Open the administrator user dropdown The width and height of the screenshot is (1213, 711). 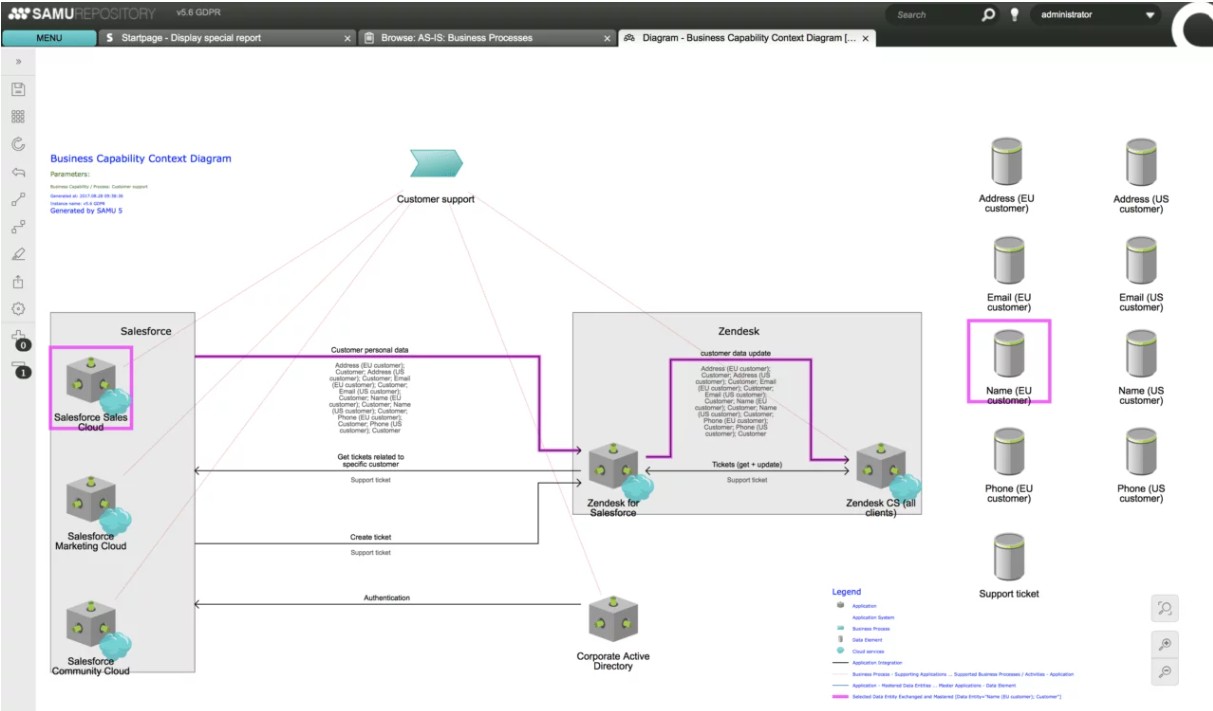(x=1150, y=15)
